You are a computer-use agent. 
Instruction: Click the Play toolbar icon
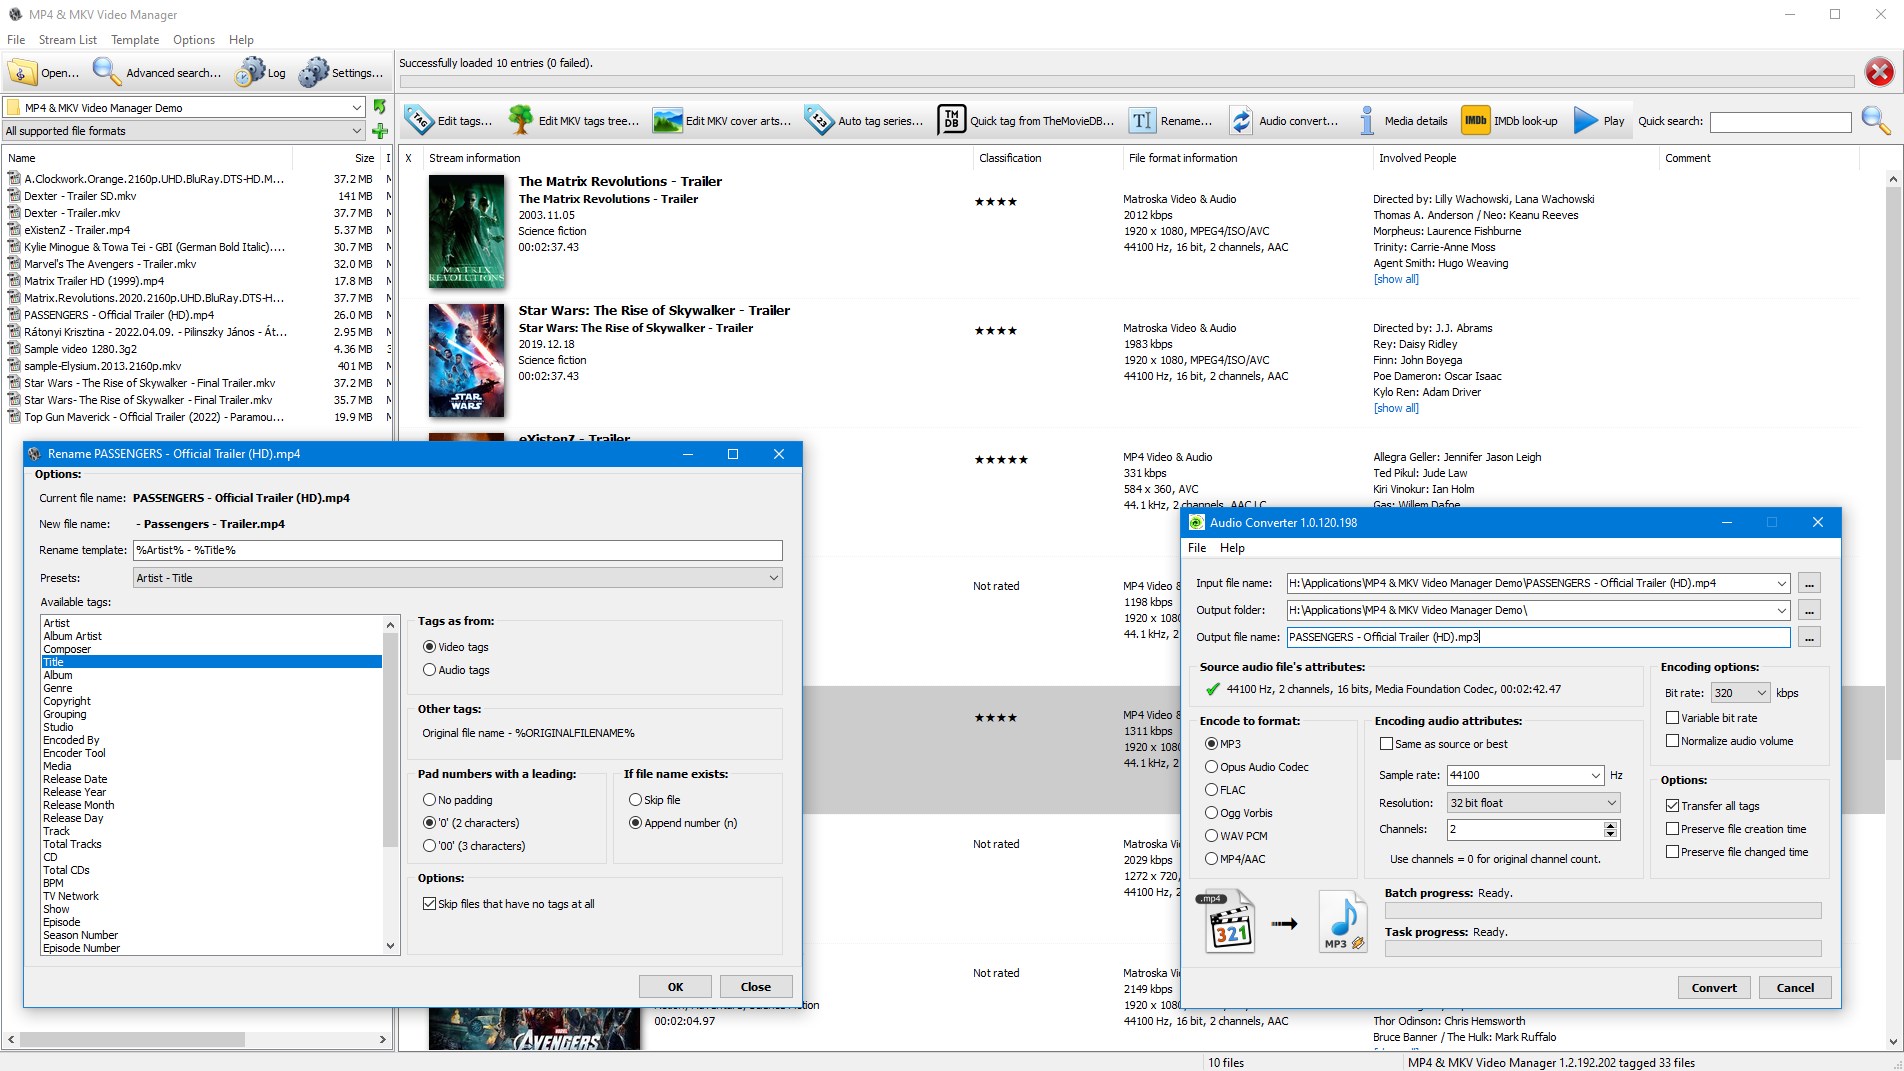pos(1585,121)
